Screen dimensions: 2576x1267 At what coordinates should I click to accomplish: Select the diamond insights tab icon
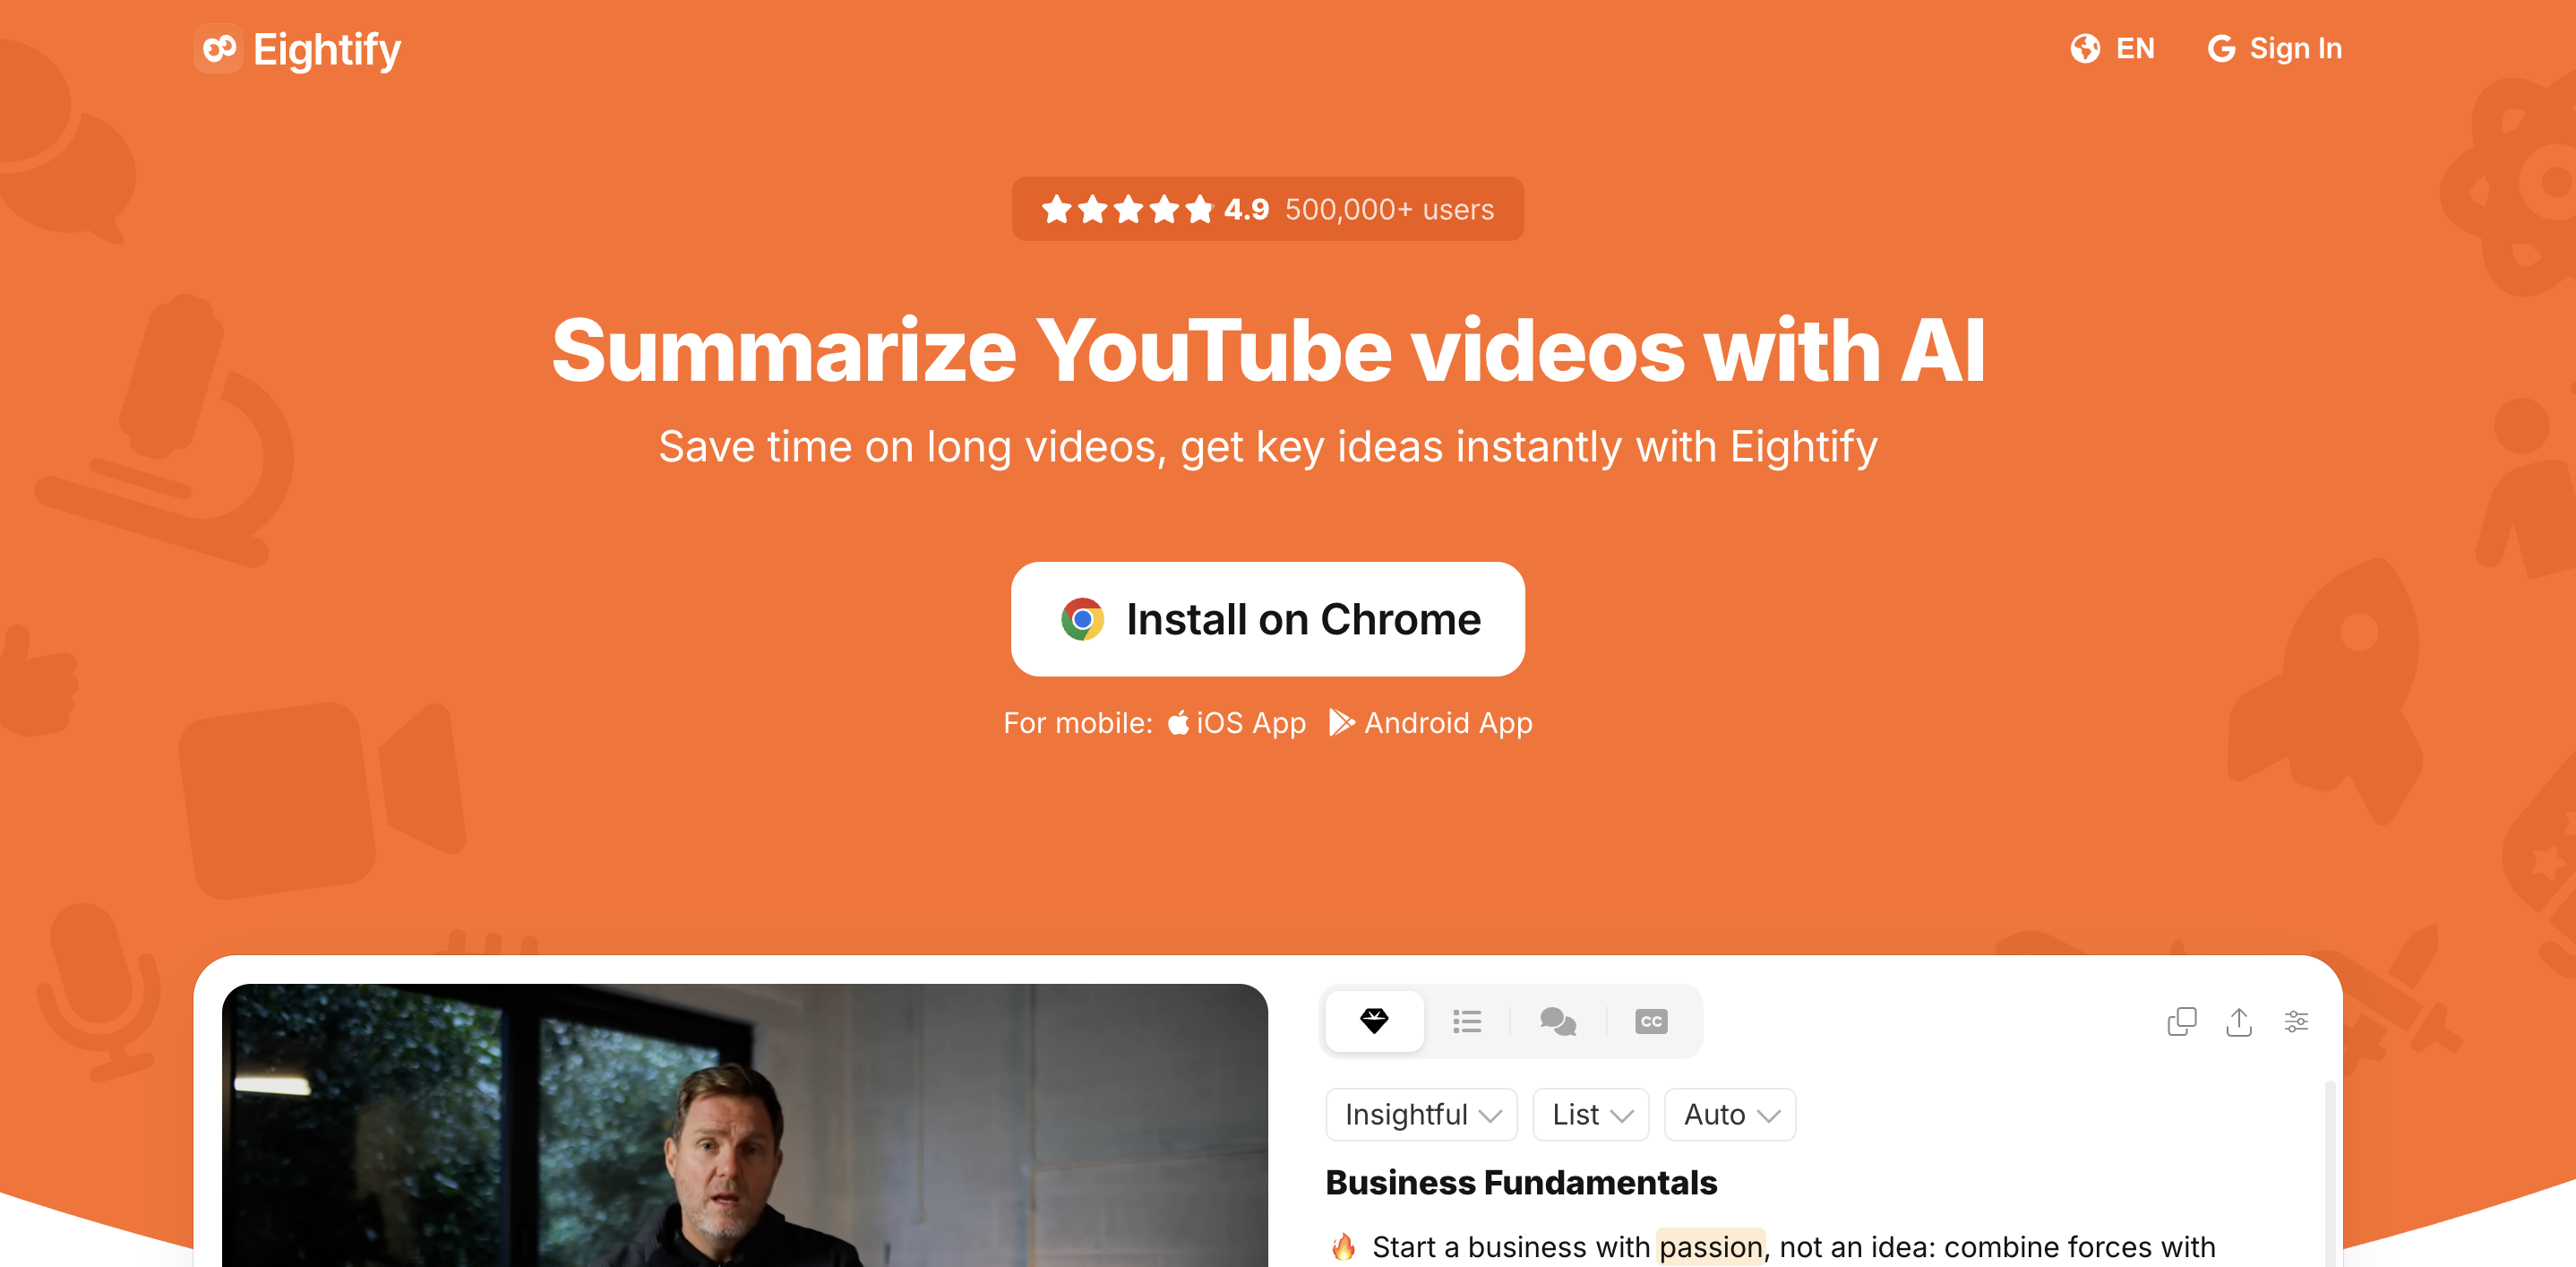click(1374, 1021)
